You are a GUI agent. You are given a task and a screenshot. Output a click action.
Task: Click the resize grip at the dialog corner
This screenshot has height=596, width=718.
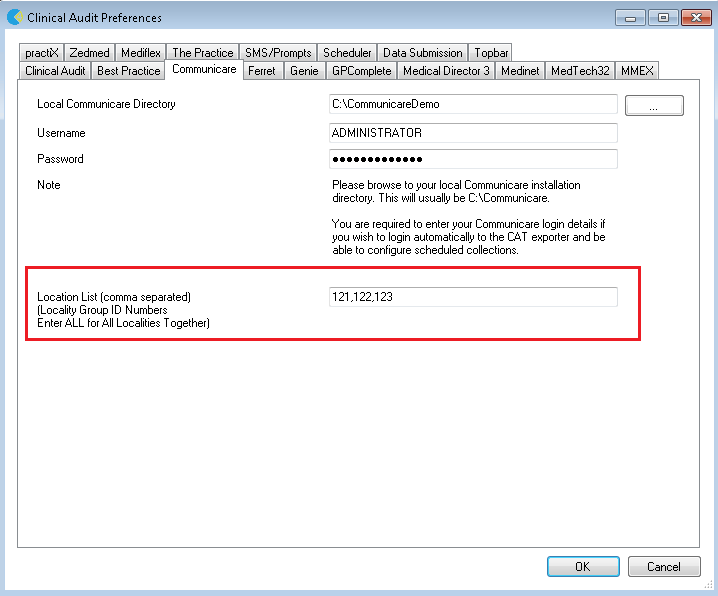(x=708, y=585)
